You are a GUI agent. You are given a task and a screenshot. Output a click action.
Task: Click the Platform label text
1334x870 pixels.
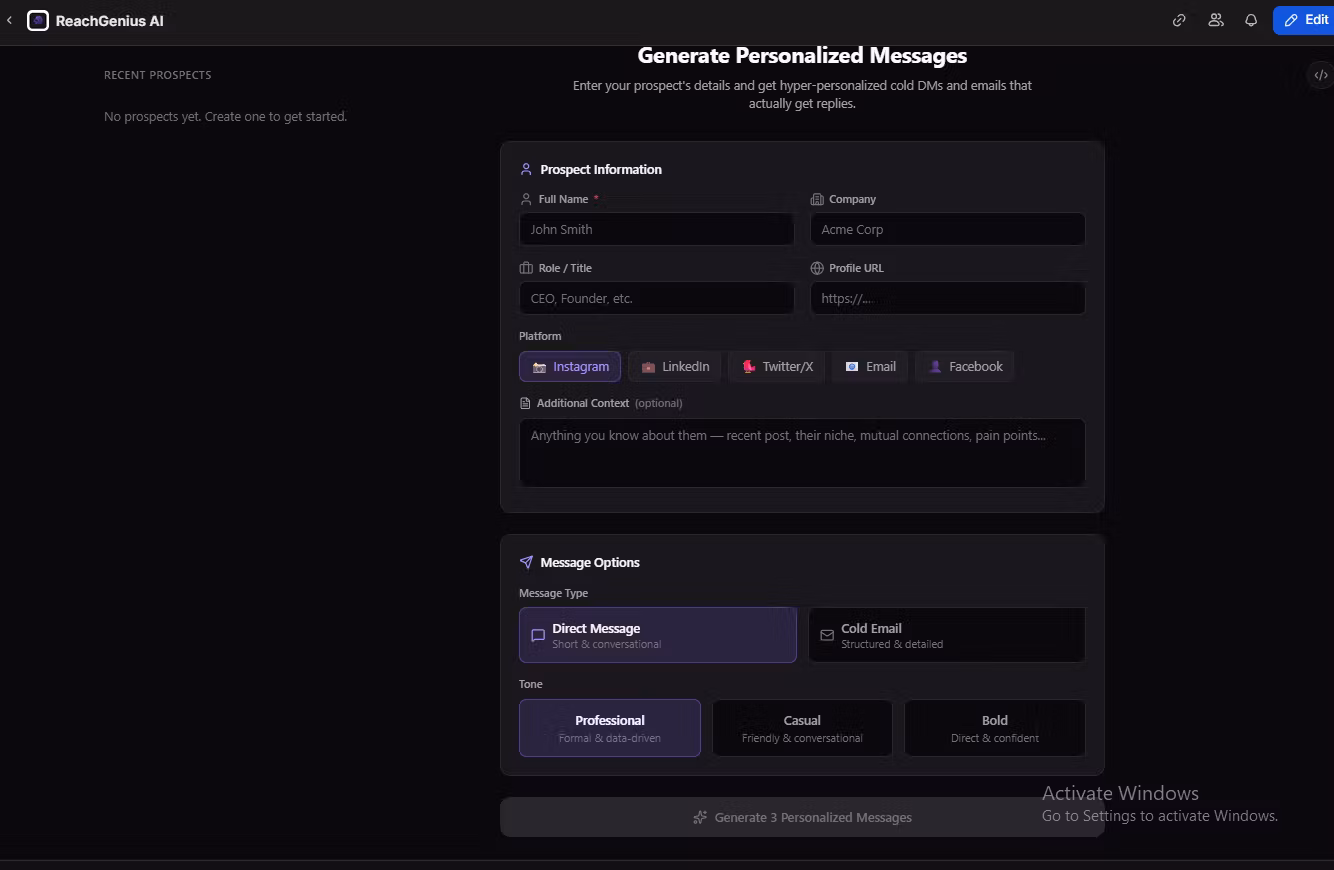pyautogui.click(x=540, y=336)
